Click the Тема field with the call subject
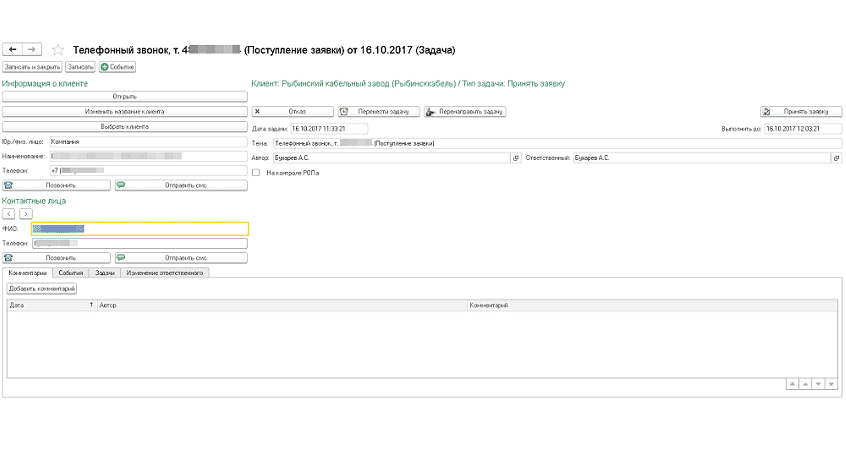846x469 pixels. (557, 144)
